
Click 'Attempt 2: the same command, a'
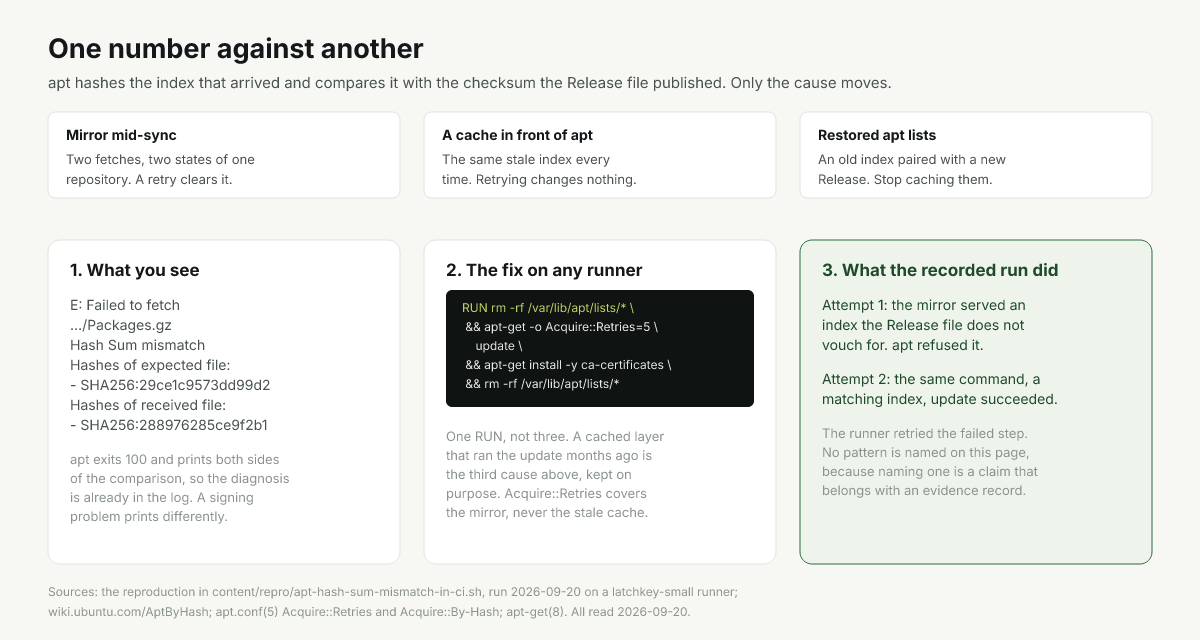coord(931,379)
